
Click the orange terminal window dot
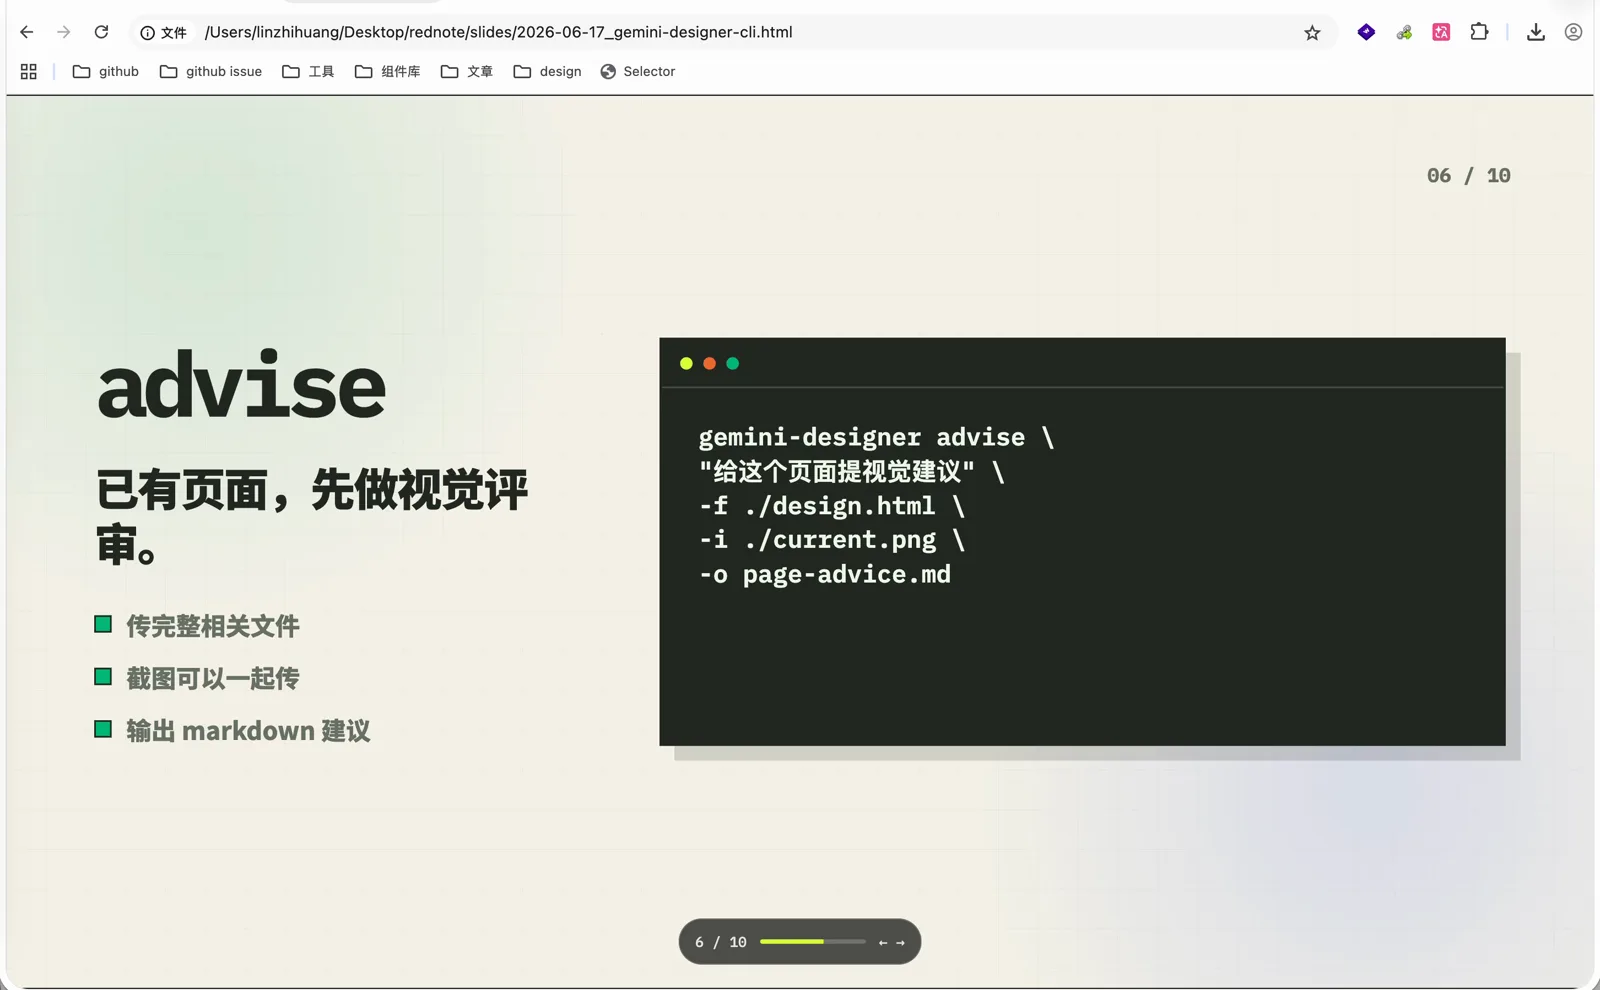[709, 363]
